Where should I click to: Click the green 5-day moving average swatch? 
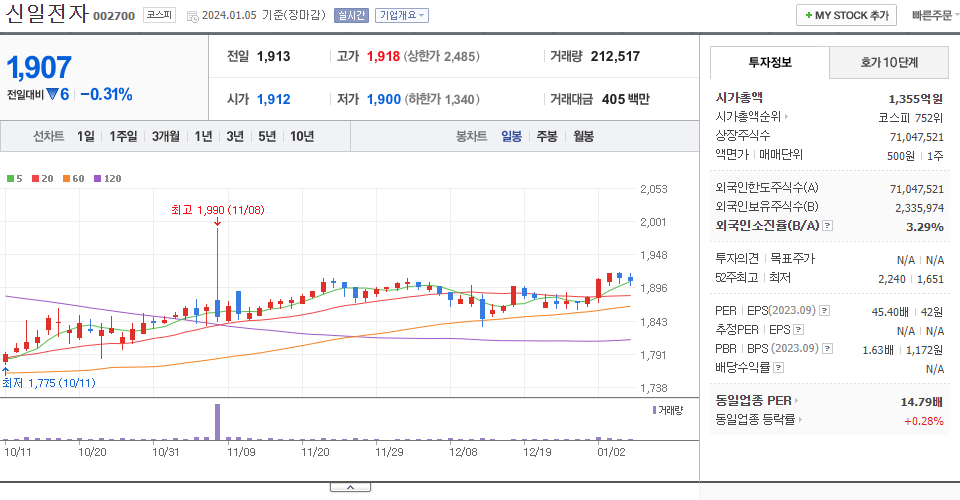(x=10, y=179)
